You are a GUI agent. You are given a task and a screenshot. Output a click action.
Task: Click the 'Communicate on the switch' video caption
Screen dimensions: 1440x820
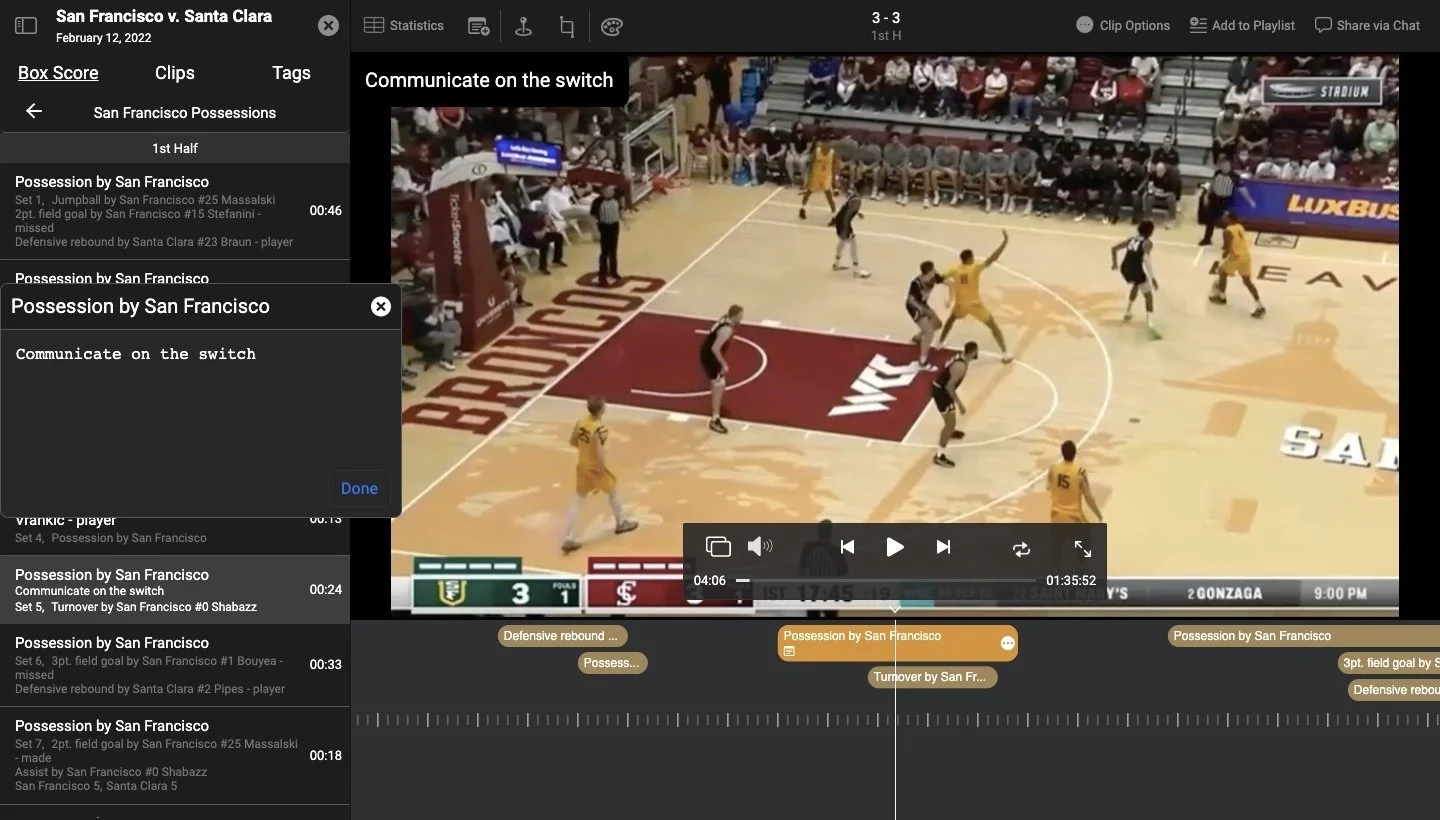489,80
